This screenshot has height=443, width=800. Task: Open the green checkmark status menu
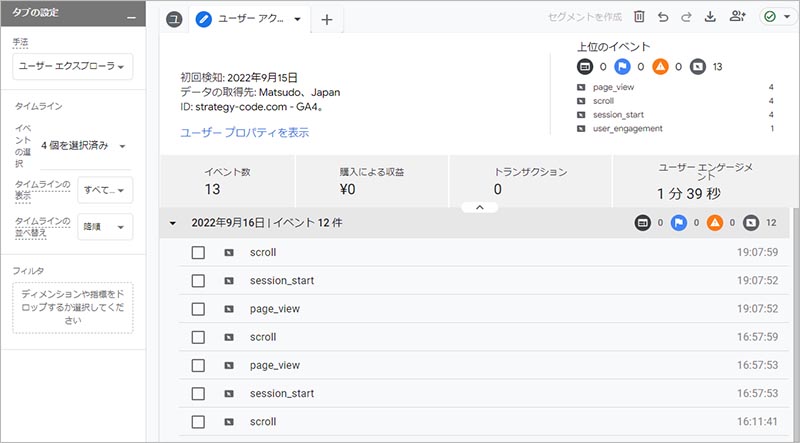[x=775, y=18]
